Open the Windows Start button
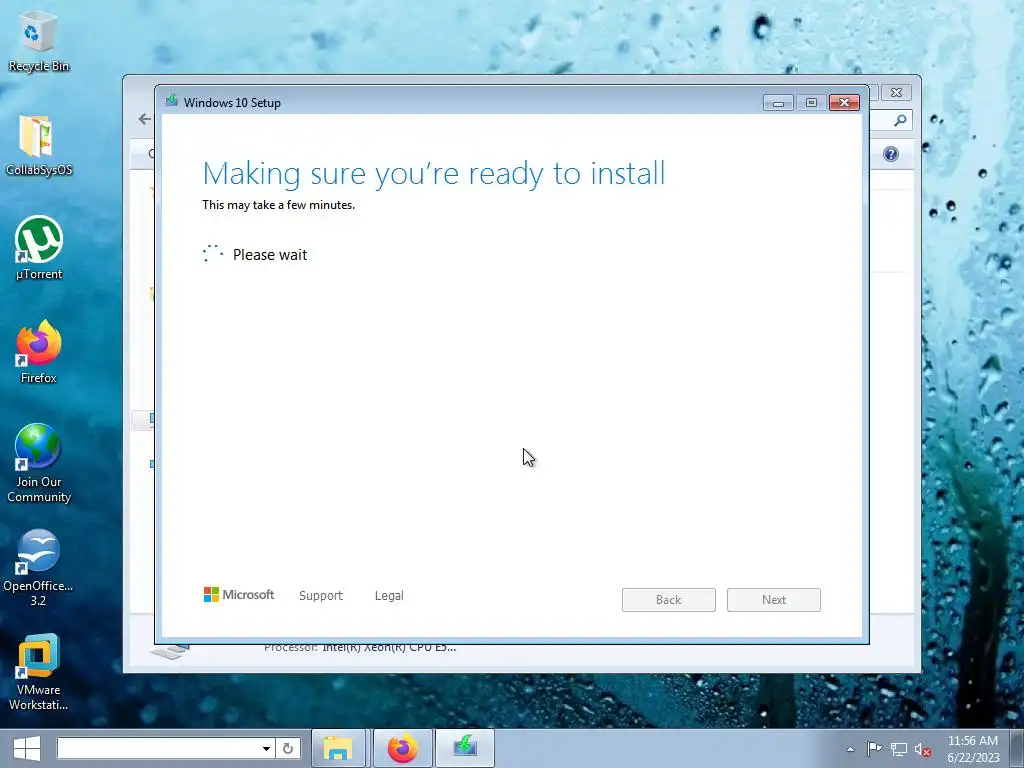This screenshot has height=768, width=1024. (x=27, y=748)
